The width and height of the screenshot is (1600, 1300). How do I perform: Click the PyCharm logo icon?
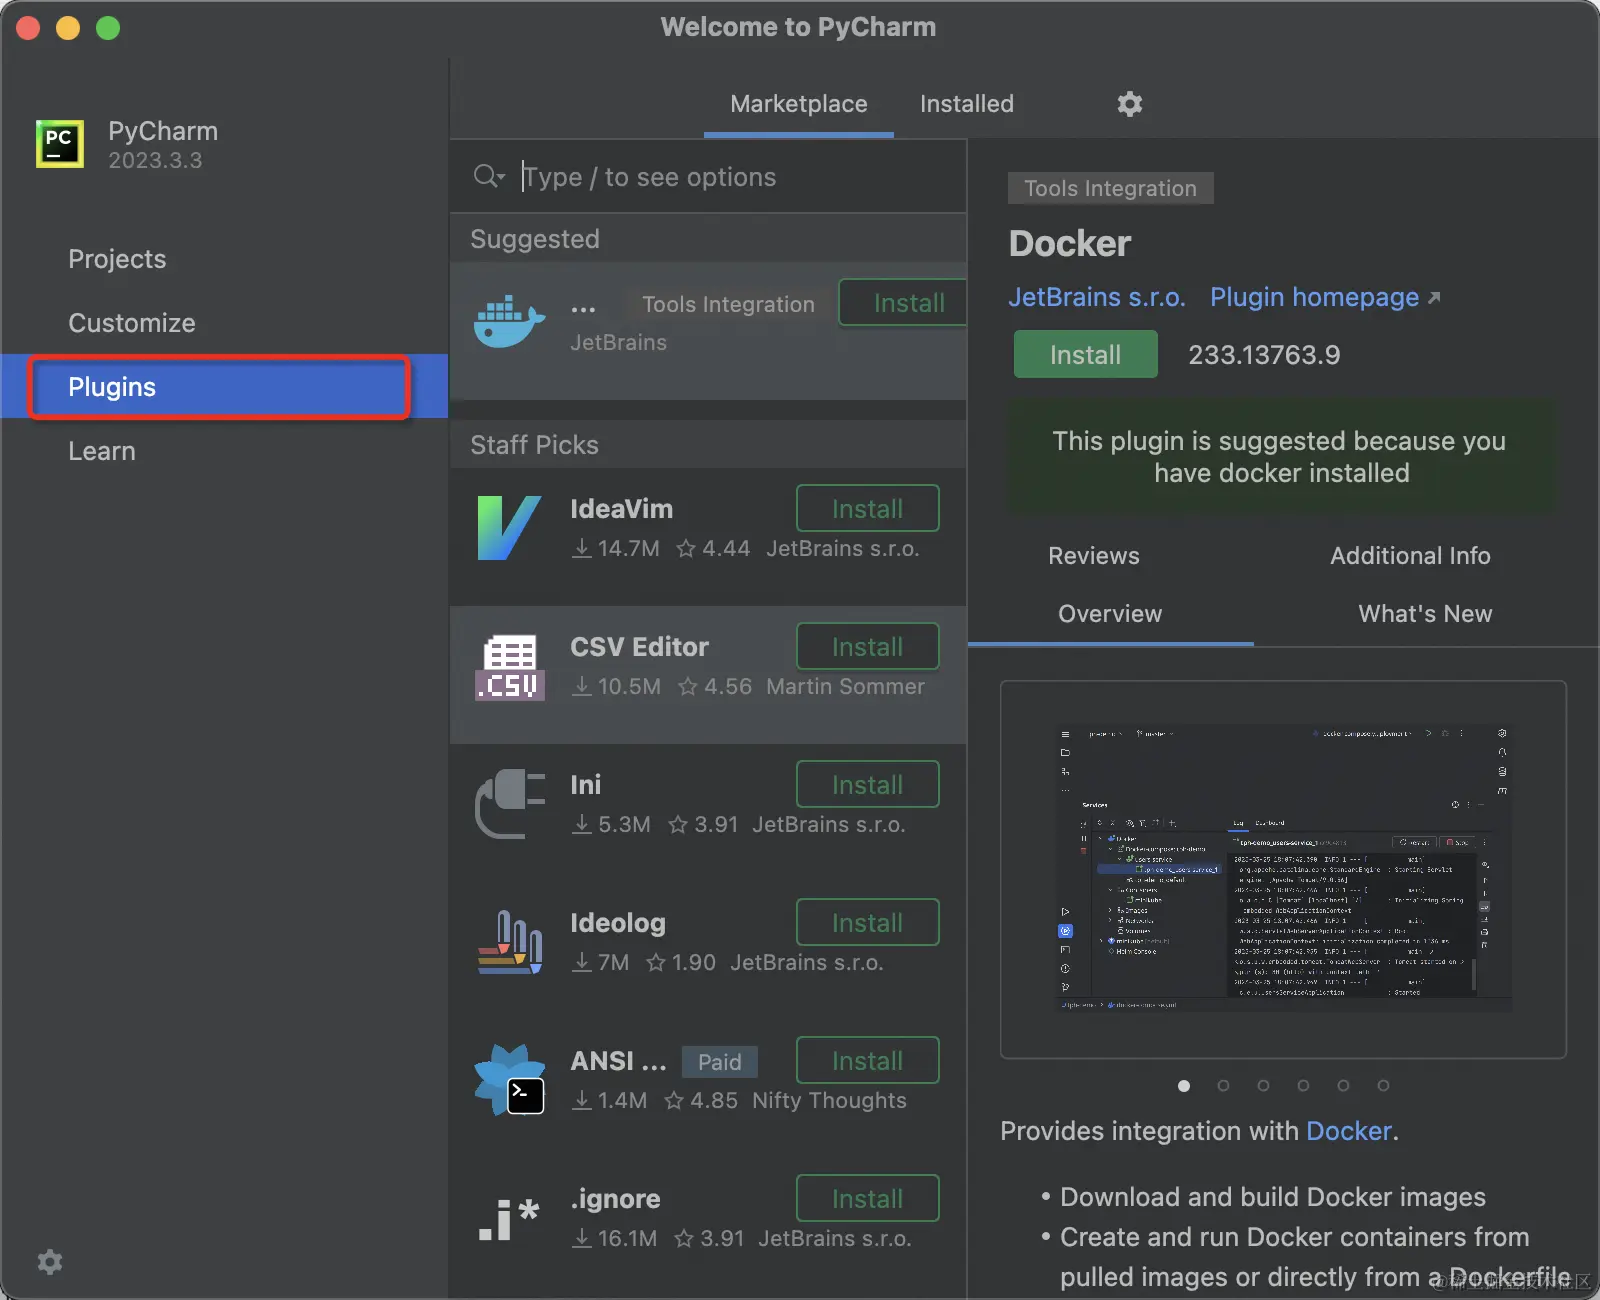tap(60, 144)
